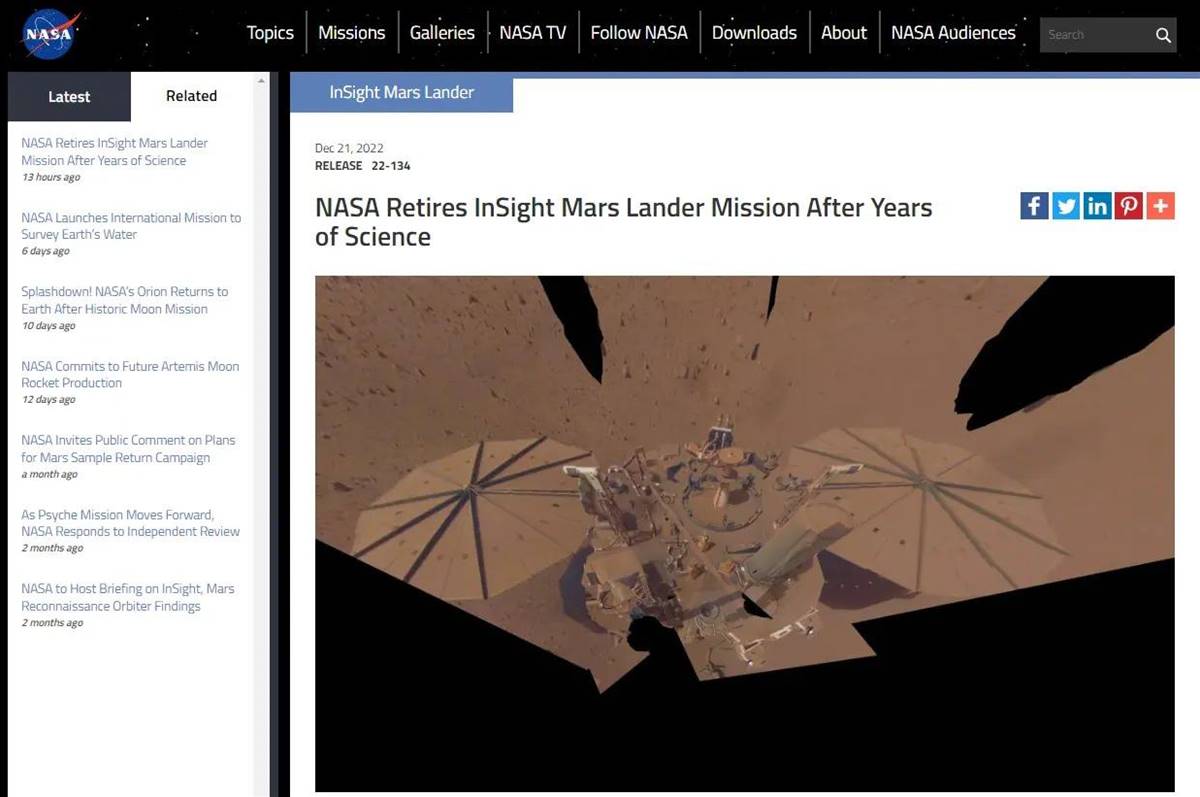
Task: Click the search magnifier icon
Action: 1163,35
